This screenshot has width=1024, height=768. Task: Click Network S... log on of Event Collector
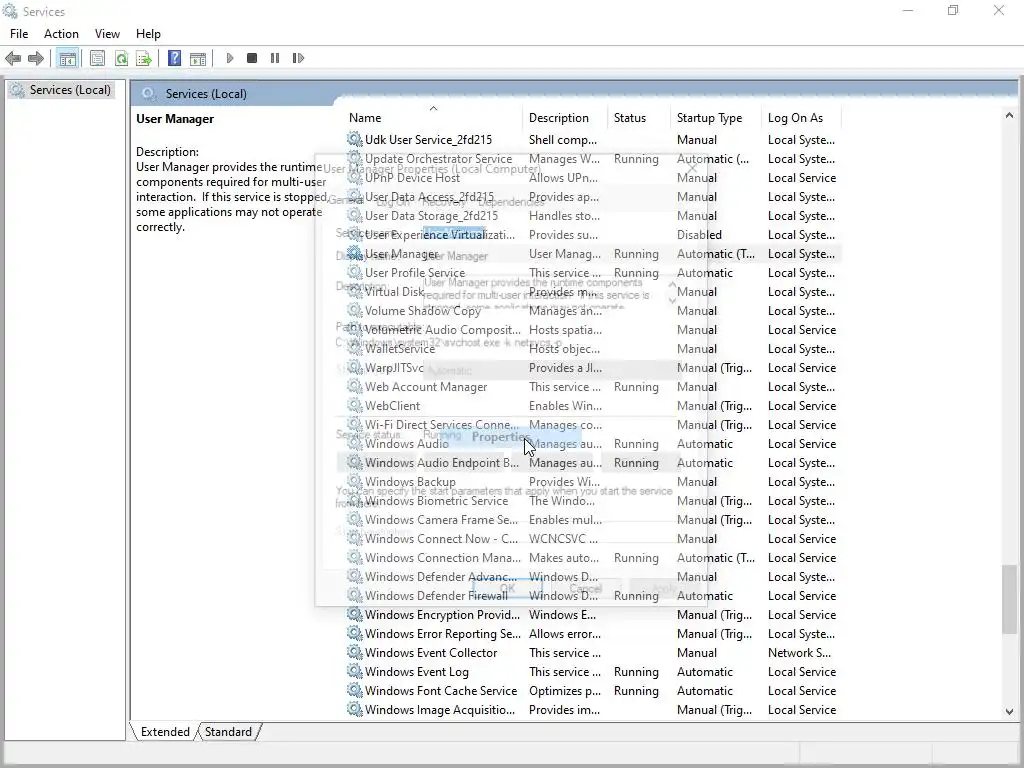[799, 652]
